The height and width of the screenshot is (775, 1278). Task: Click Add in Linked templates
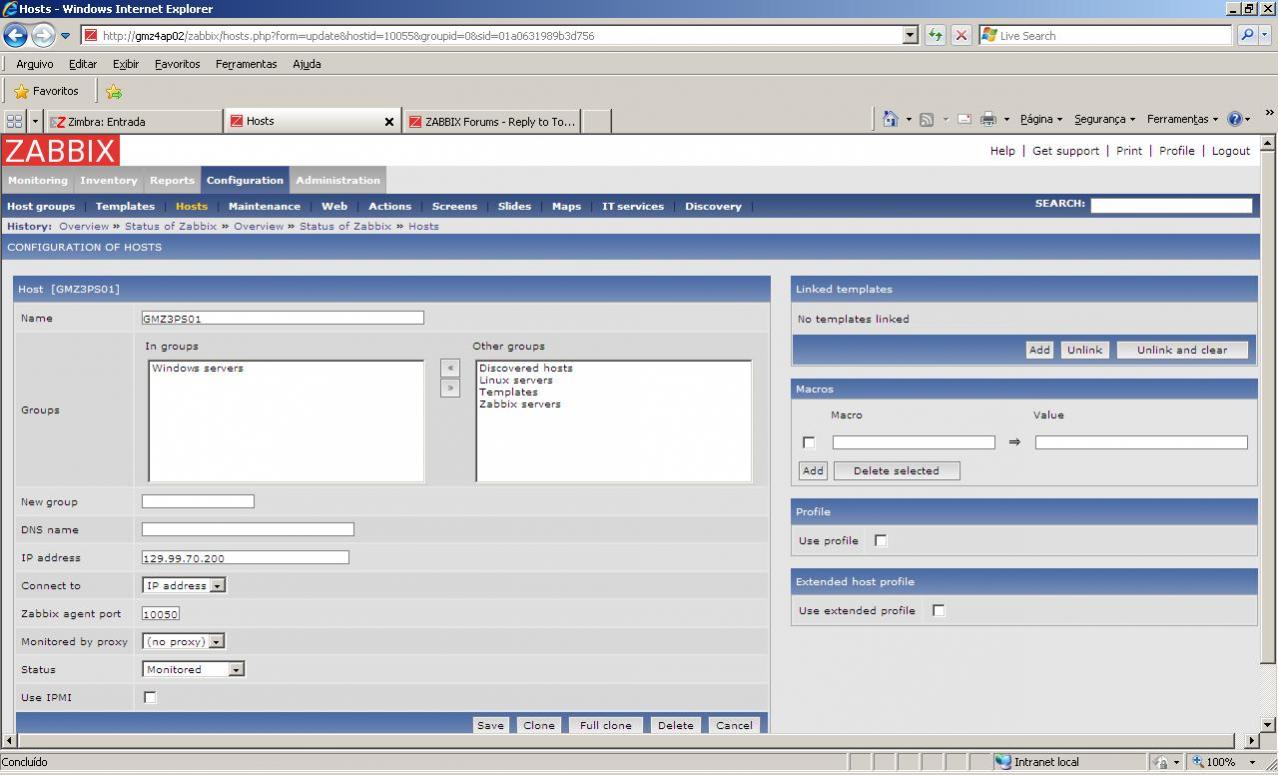(x=1040, y=350)
